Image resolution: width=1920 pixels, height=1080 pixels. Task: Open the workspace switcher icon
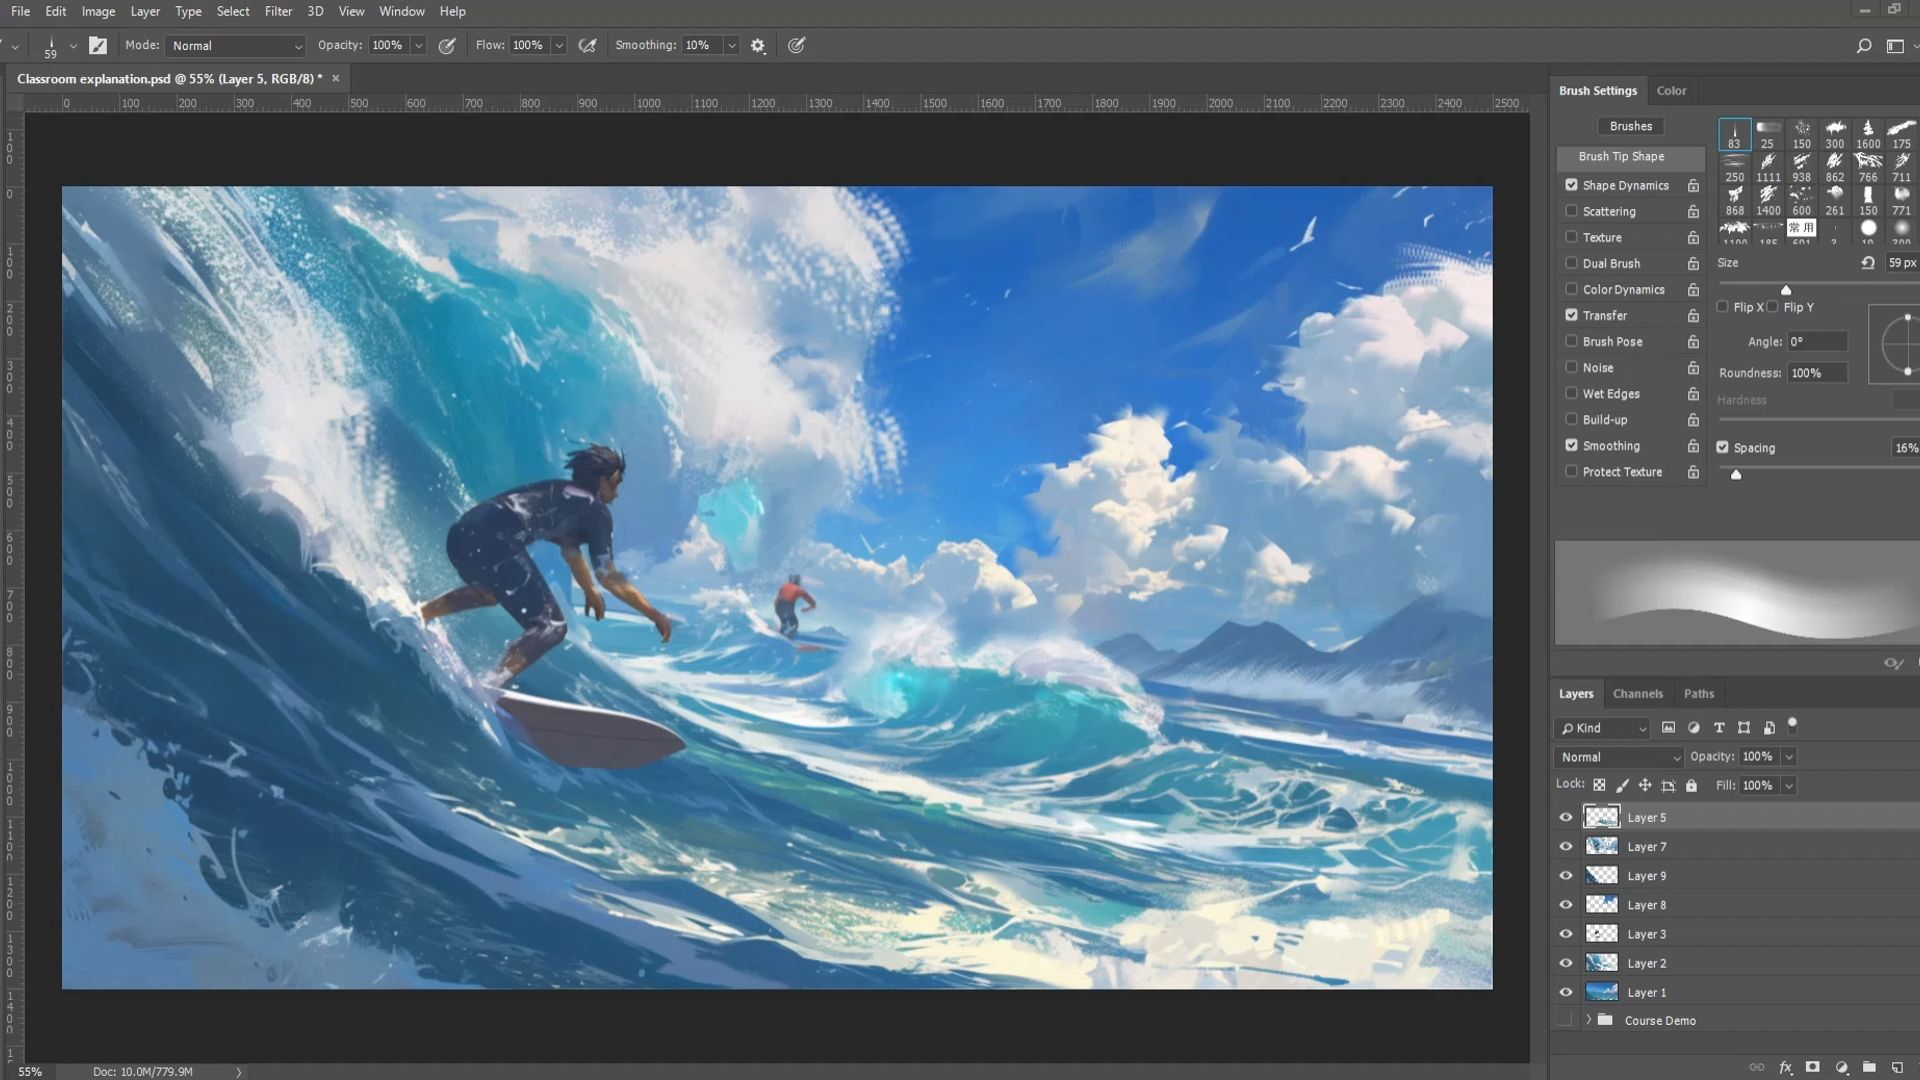1895,46
